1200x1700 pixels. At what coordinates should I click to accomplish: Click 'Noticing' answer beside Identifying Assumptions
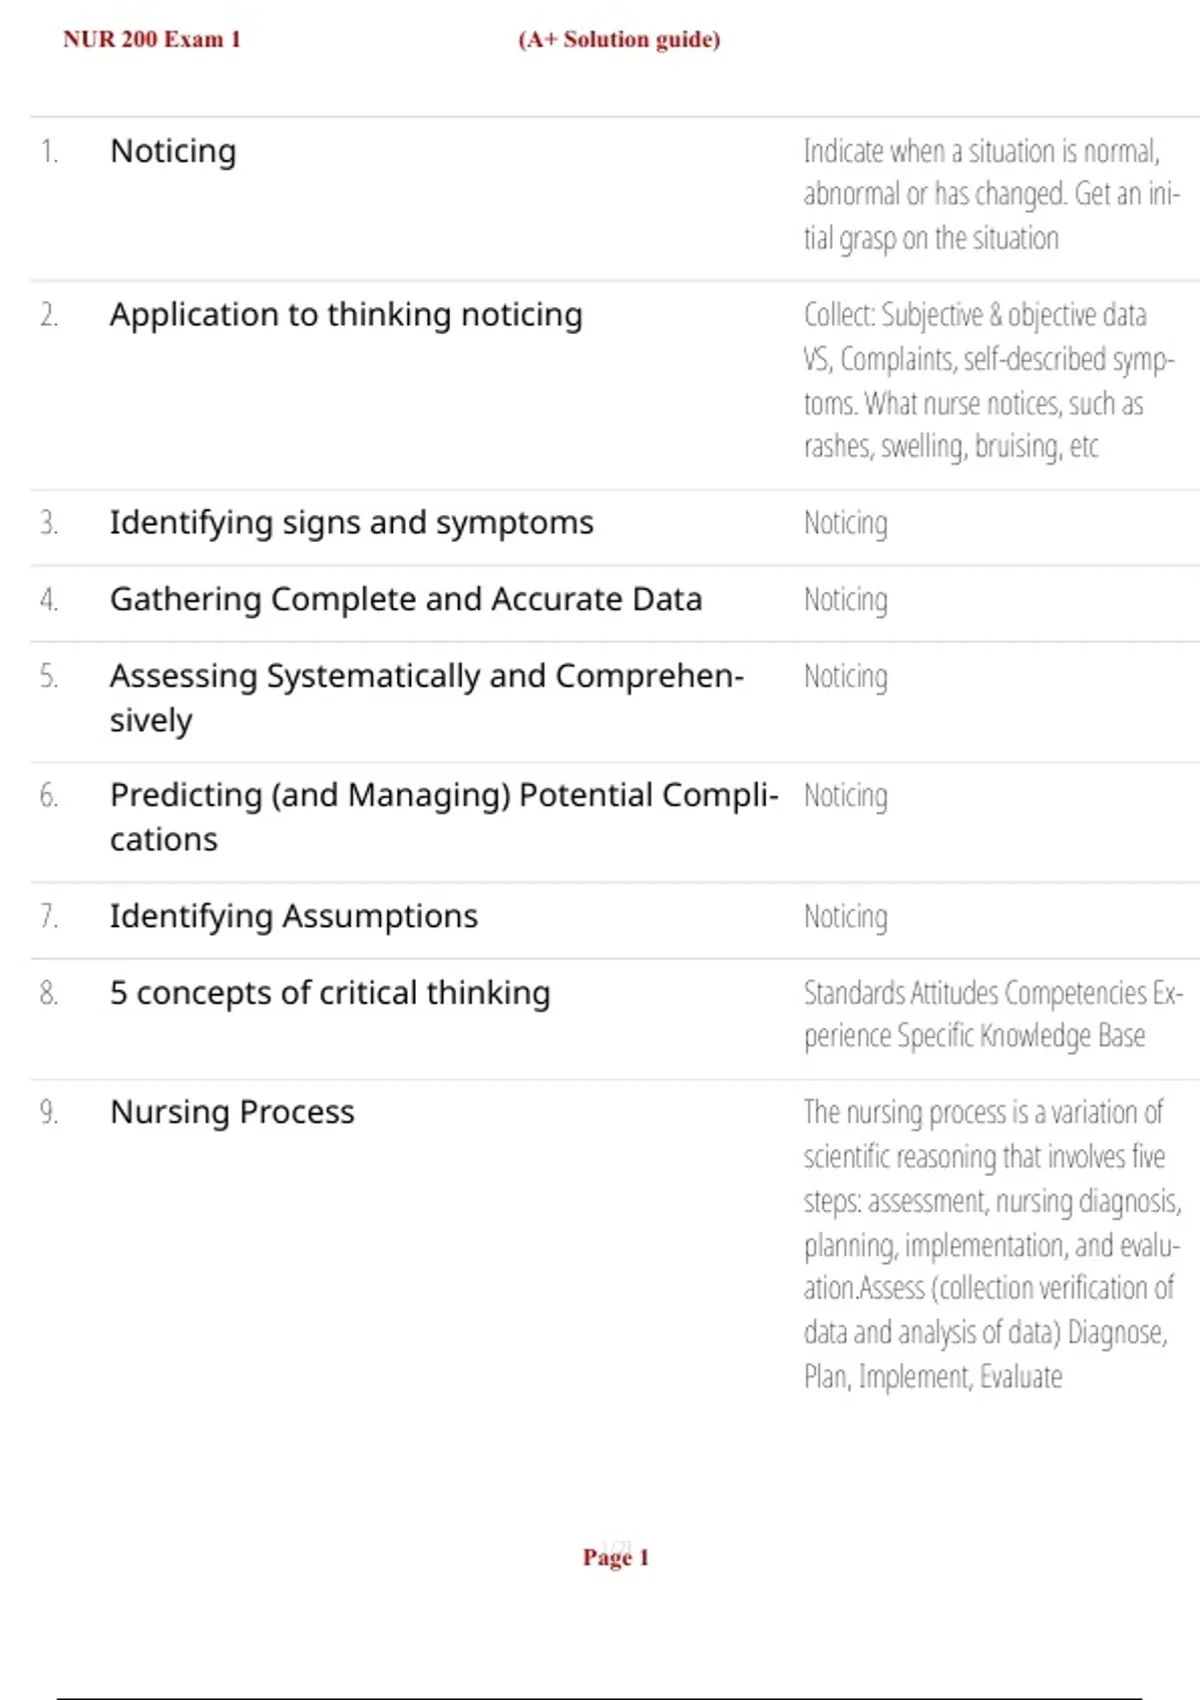(x=846, y=917)
